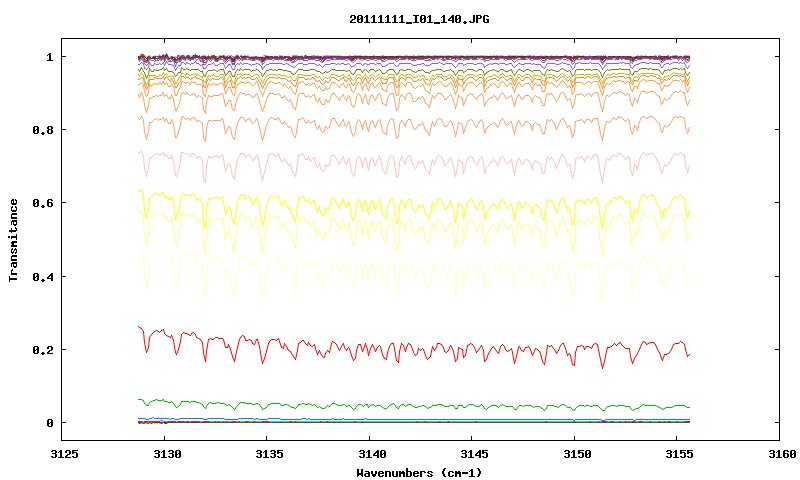Click the y-axis tick label 0
This screenshot has width=800, height=480.
49,423
